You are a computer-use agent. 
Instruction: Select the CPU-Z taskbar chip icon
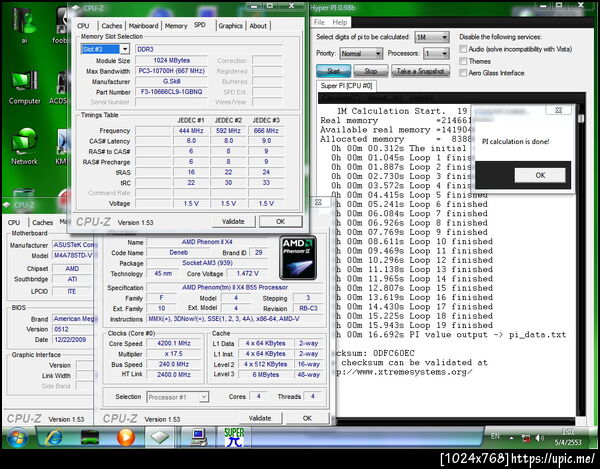160,437
